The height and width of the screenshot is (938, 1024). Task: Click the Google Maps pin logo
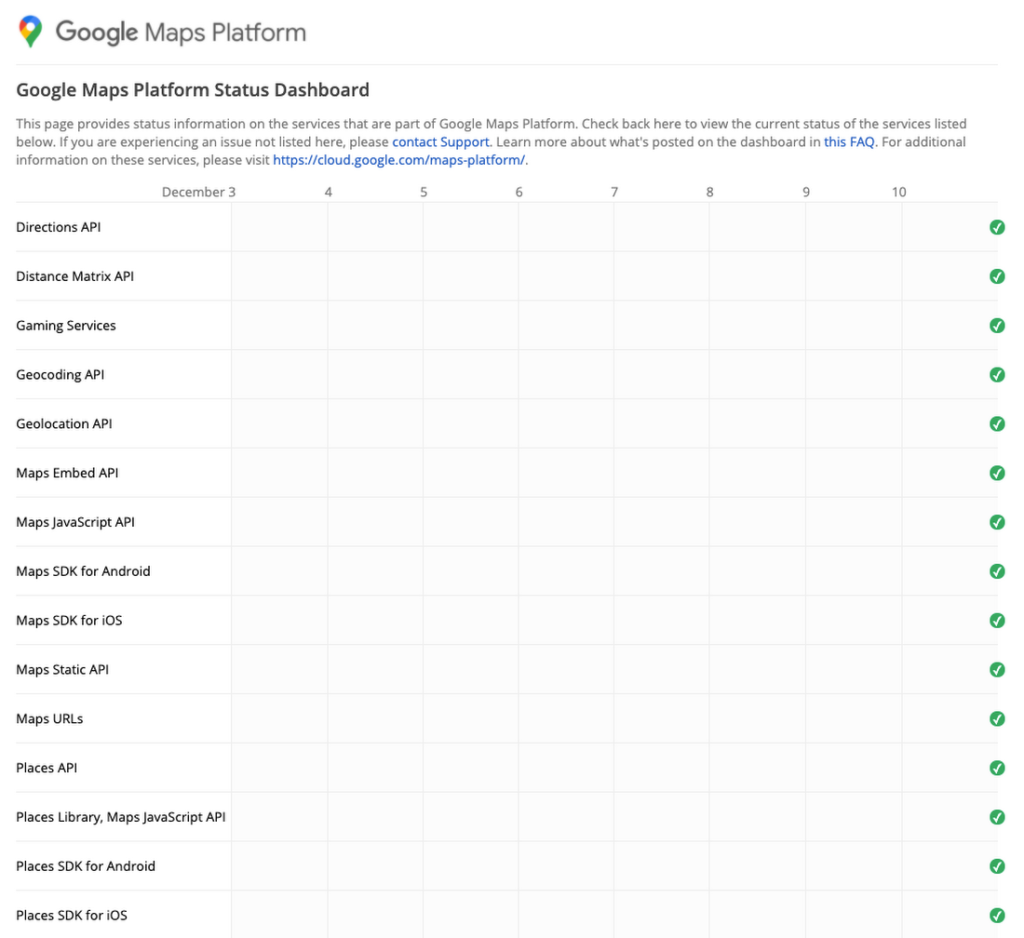point(30,32)
